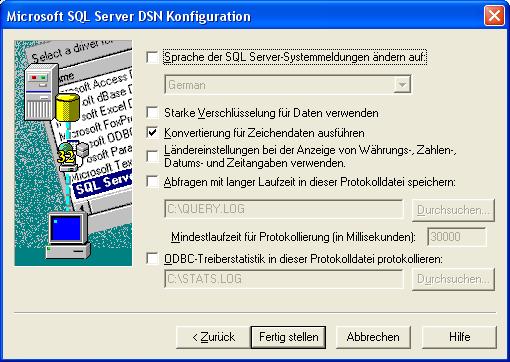Click Durchsuchen next to QUERY.LOG field
Image resolution: width=510 pixels, height=362 pixels.
click(x=453, y=210)
